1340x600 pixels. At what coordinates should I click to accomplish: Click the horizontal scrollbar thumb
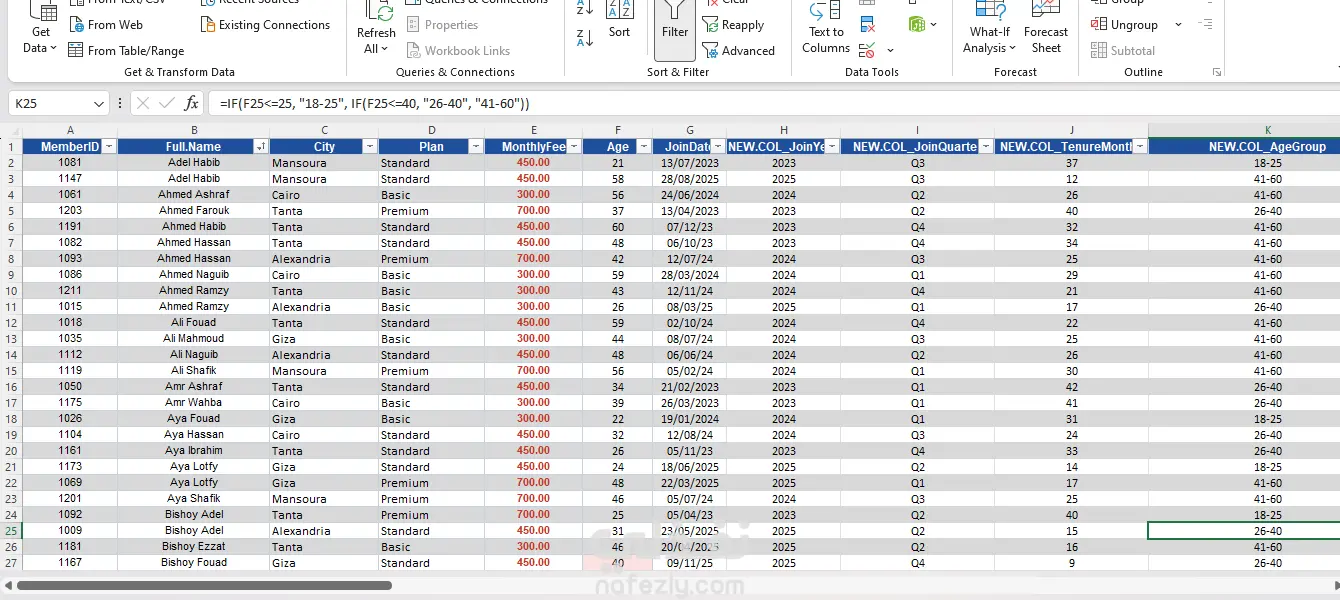pyautogui.click(x=204, y=586)
